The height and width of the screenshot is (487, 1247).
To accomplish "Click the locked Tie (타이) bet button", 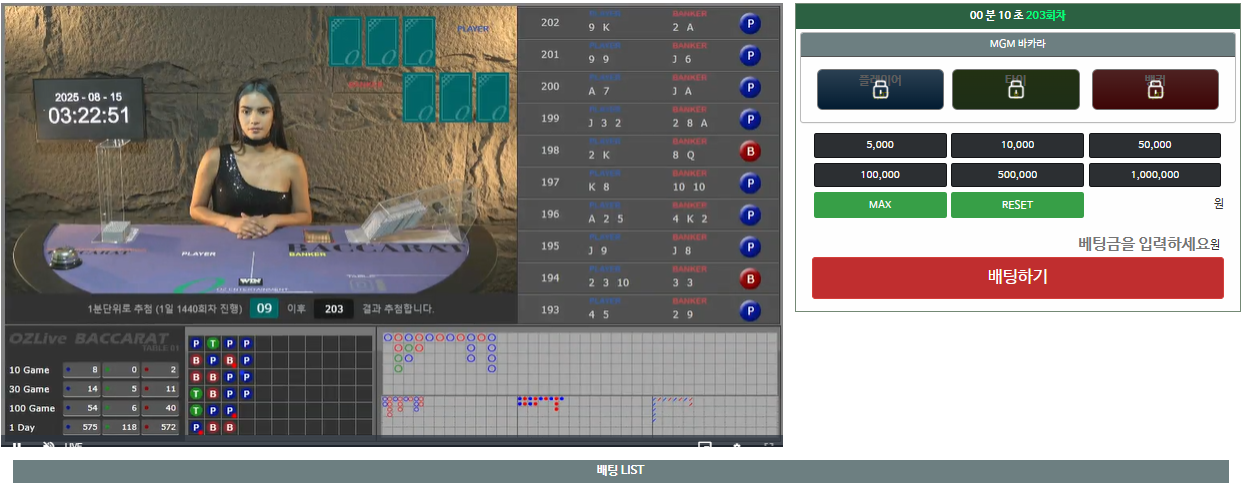I will tap(1015, 89).
